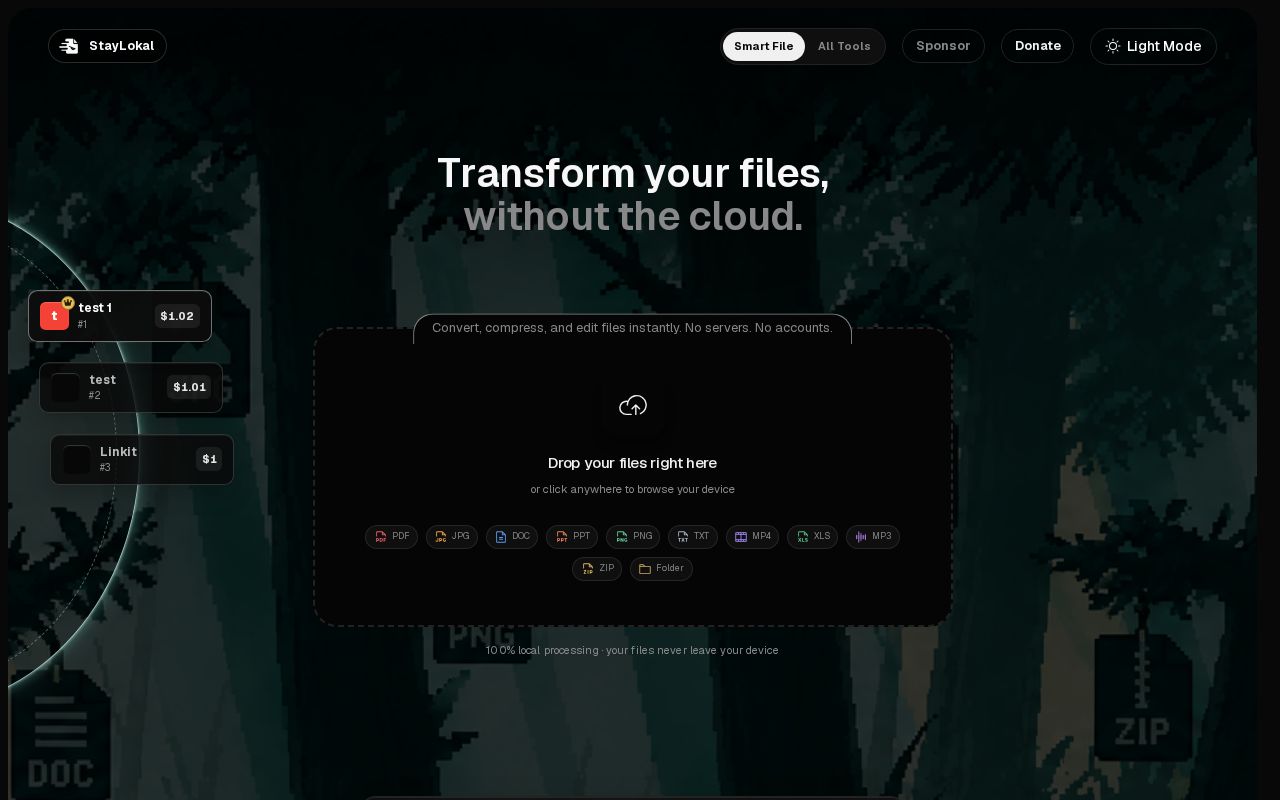This screenshot has height=800, width=1280.
Task: Click the dark avatar on Linkit card
Action: click(x=77, y=460)
